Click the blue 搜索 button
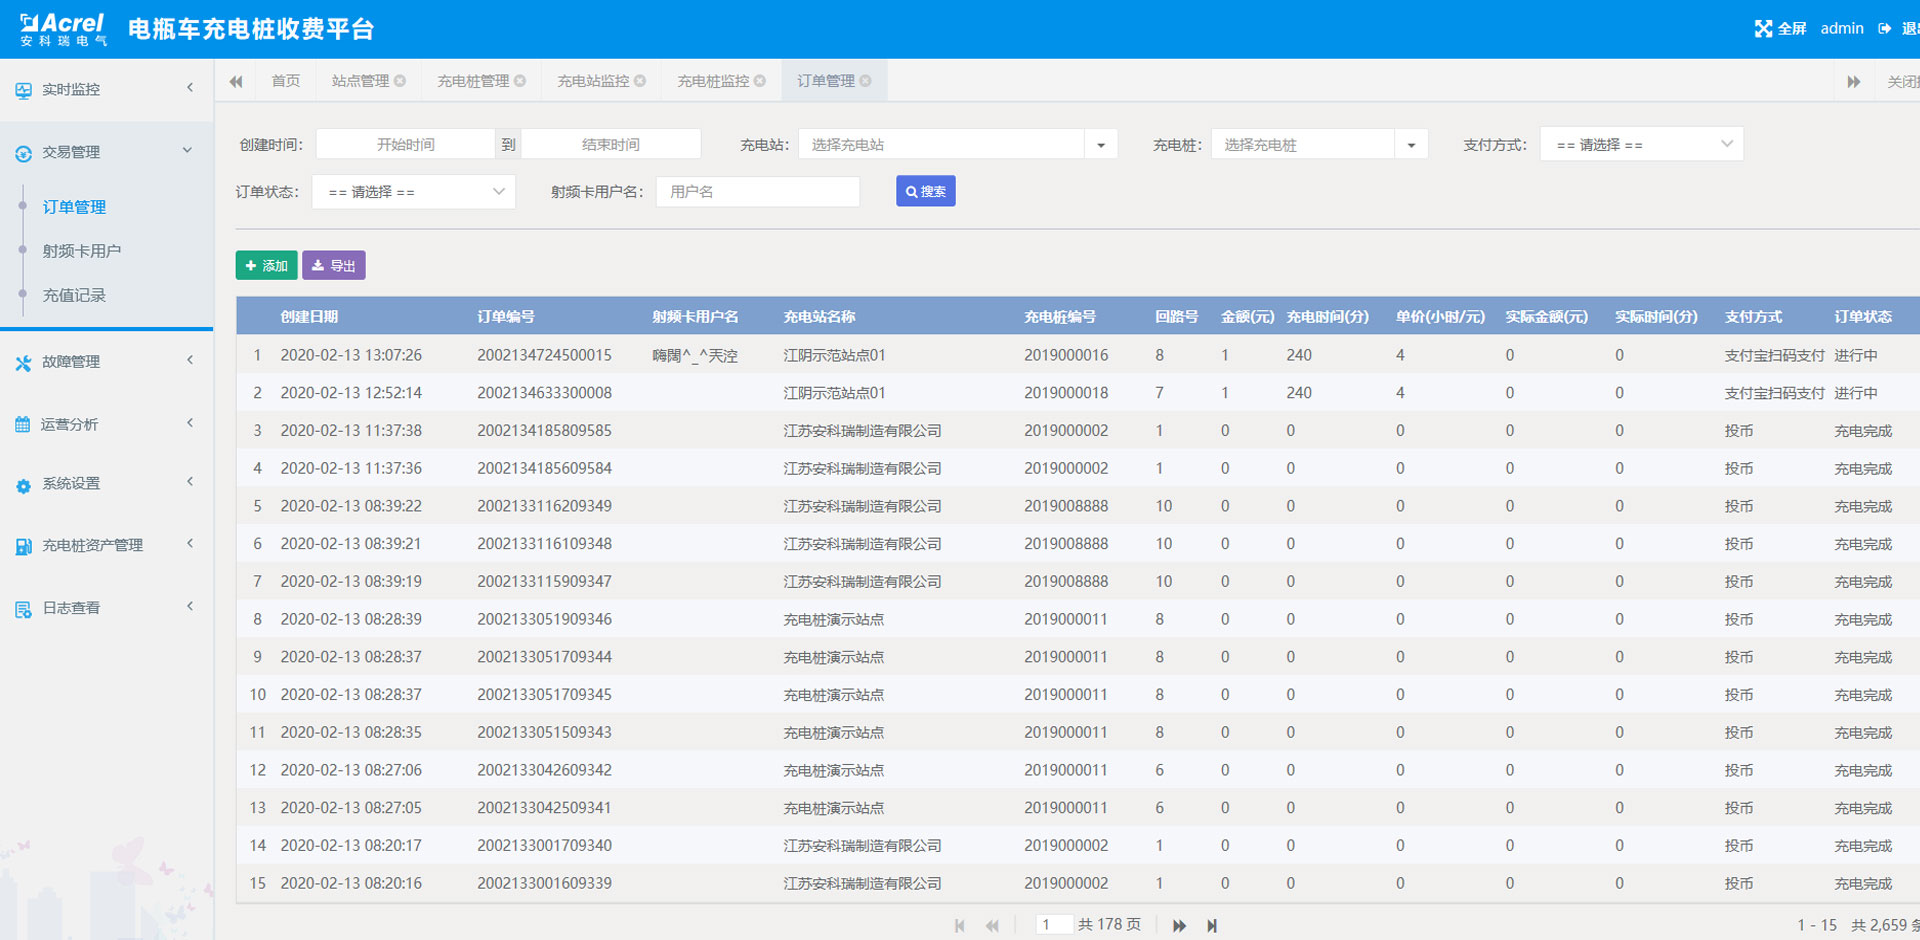The width and height of the screenshot is (1920, 940). pos(925,191)
